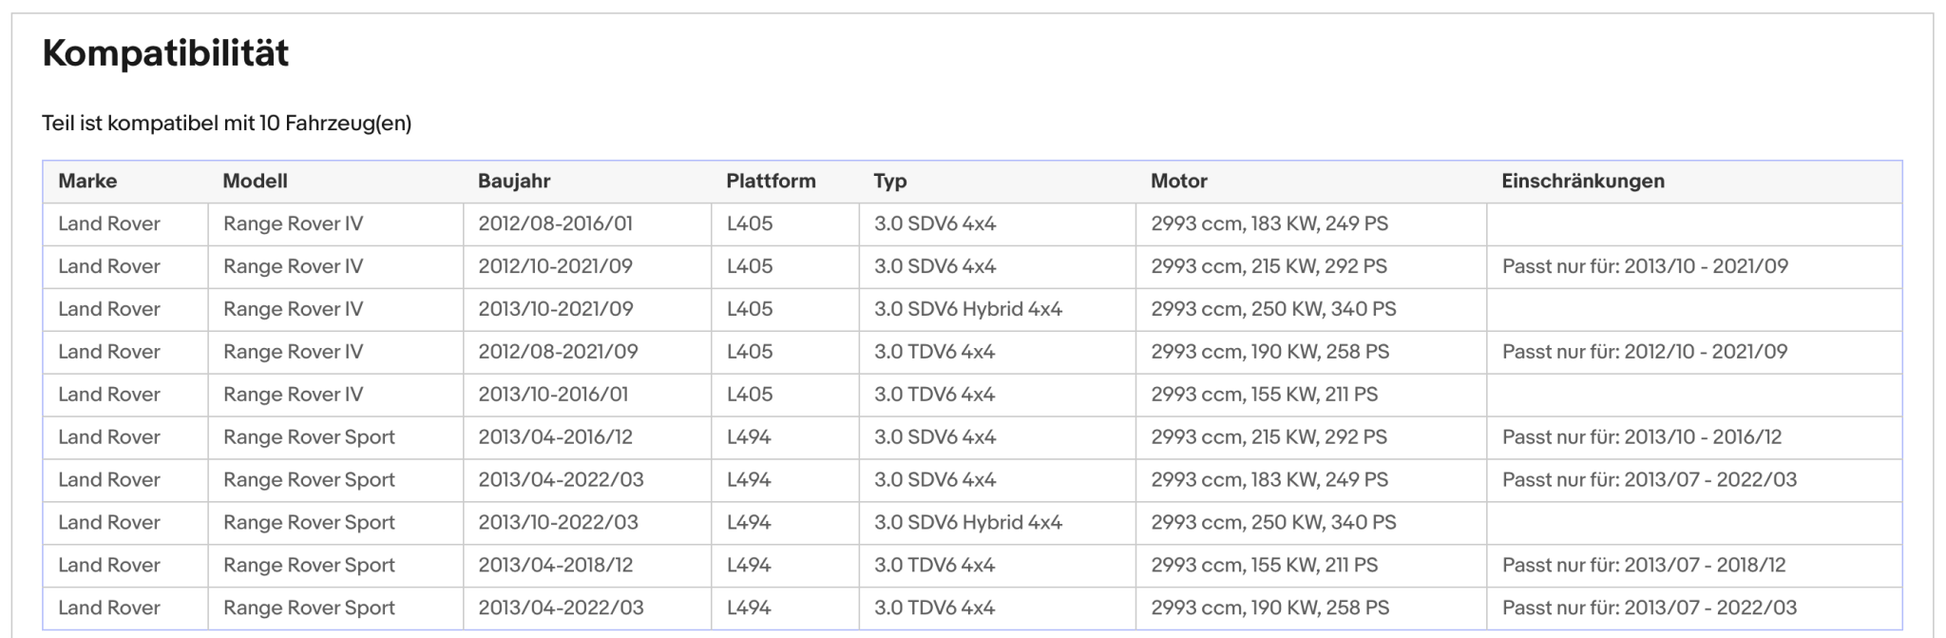The width and height of the screenshot is (1946, 638).
Task: Click restriction 'Passt nur für: 2013/10 - 2016/12'
Action: pyautogui.click(x=1641, y=437)
